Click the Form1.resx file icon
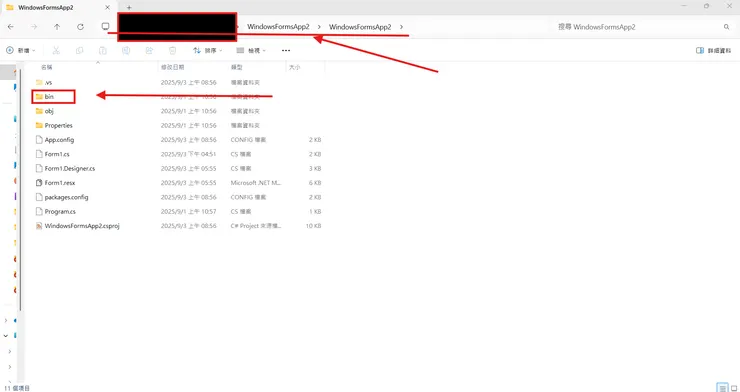Screen dimensions: 740x392 coord(39,183)
